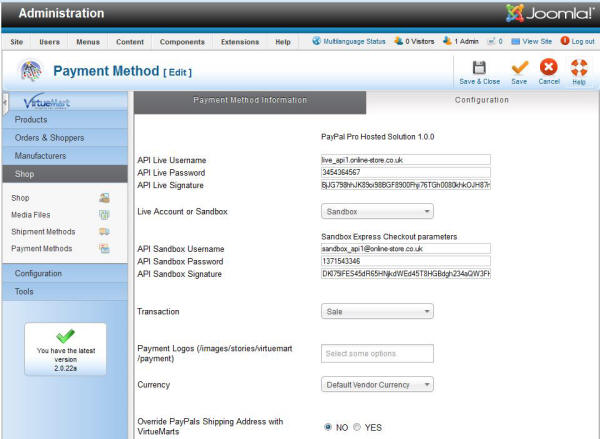Click the red Log out icon

click(x=565, y=41)
